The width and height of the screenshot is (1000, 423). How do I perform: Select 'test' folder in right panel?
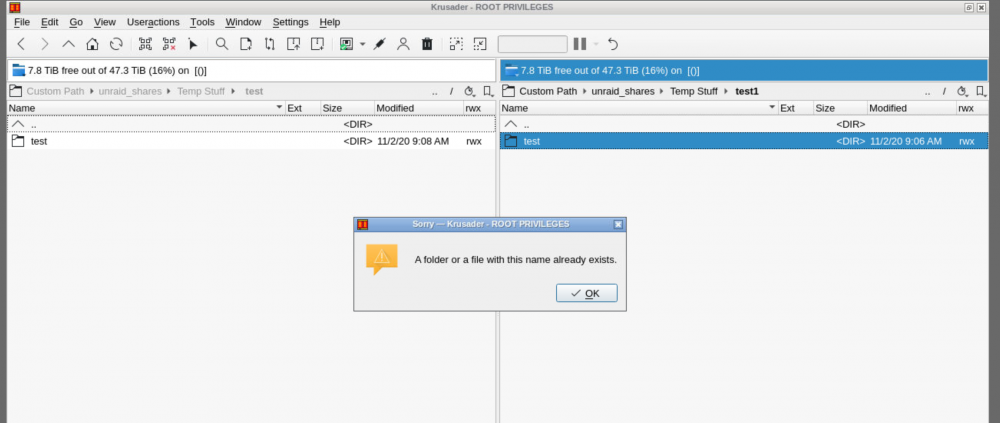click(x=744, y=141)
